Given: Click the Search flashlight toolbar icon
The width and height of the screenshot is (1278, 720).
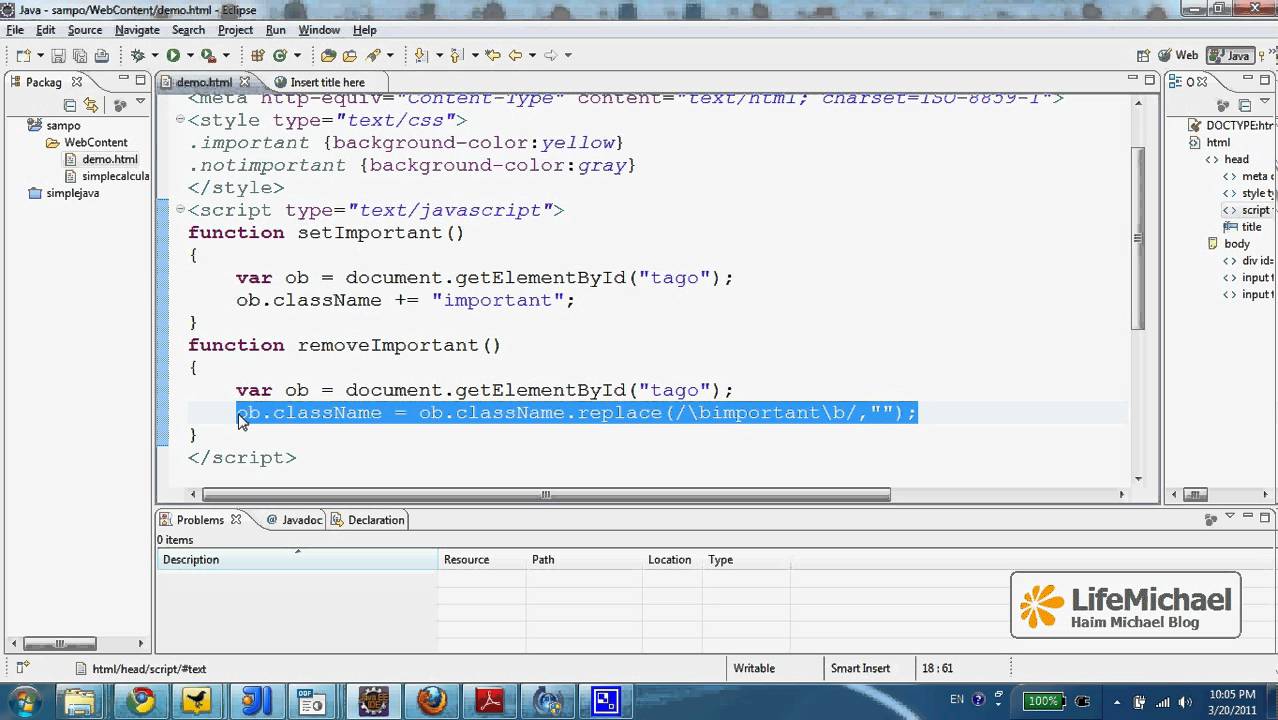Looking at the screenshot, I should [x=373, y=56].
